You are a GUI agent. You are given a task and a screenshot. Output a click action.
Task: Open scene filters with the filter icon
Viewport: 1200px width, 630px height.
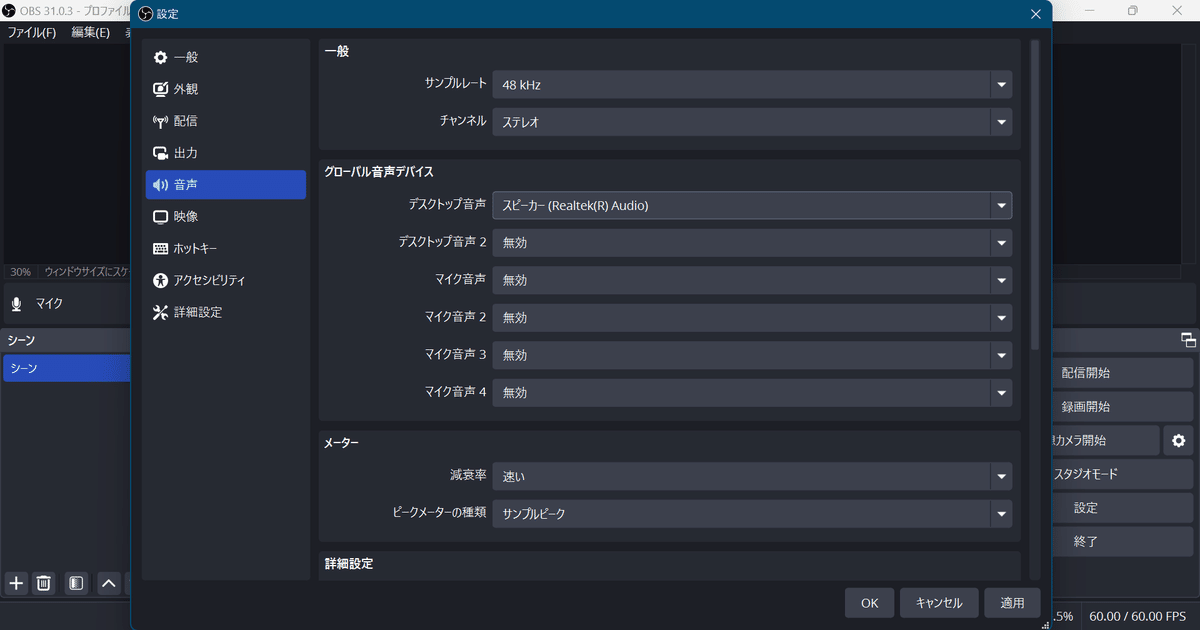[x=75, y=583]
